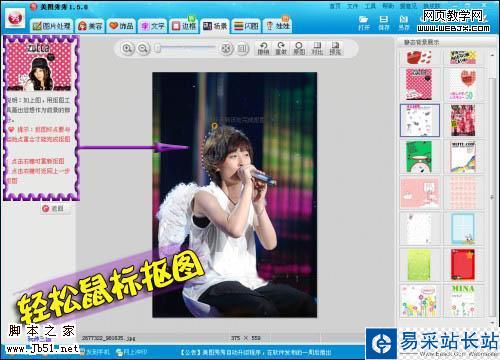Click the 提意见 feedback link

pos(408,6)
